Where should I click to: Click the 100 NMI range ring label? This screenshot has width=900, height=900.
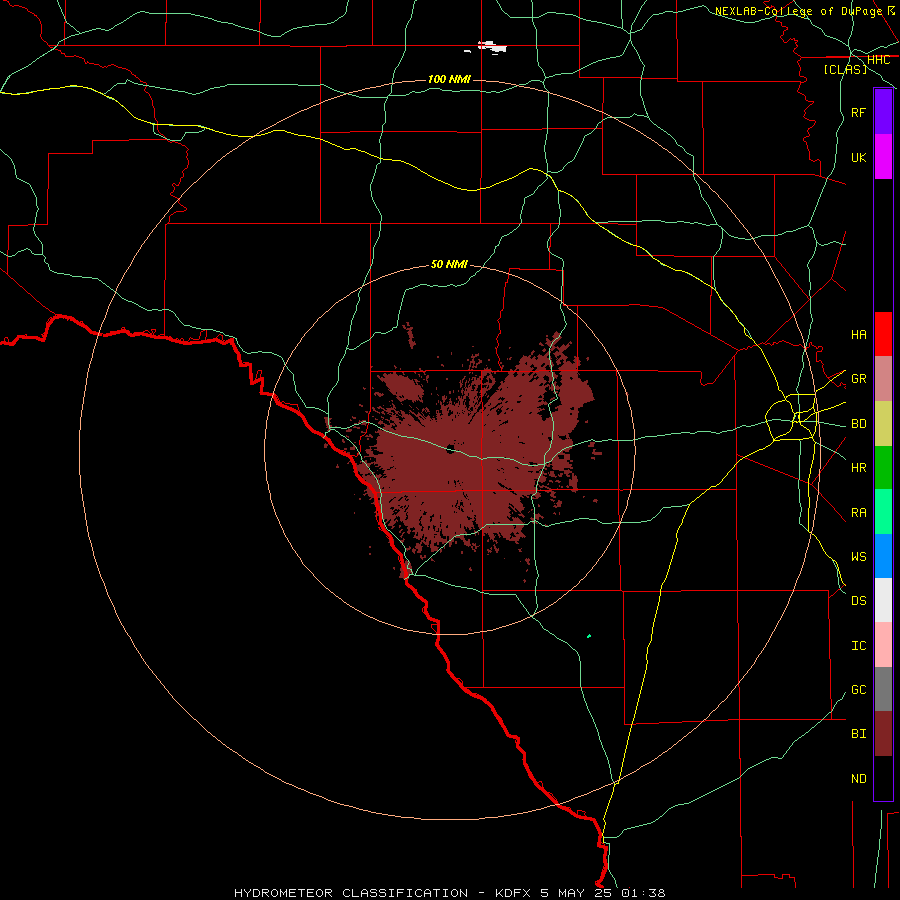coord(449,79)
